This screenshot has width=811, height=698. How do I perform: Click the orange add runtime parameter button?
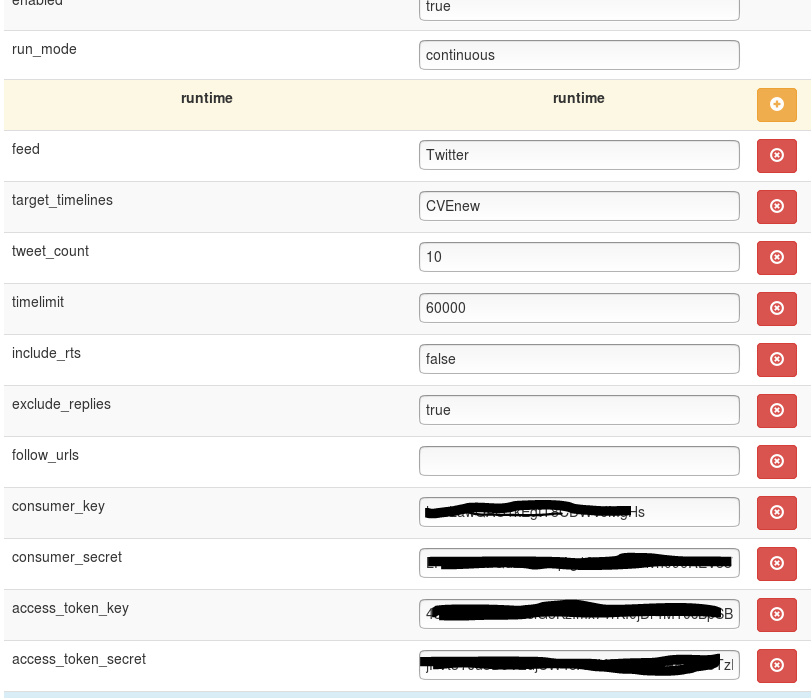point(777,105)
